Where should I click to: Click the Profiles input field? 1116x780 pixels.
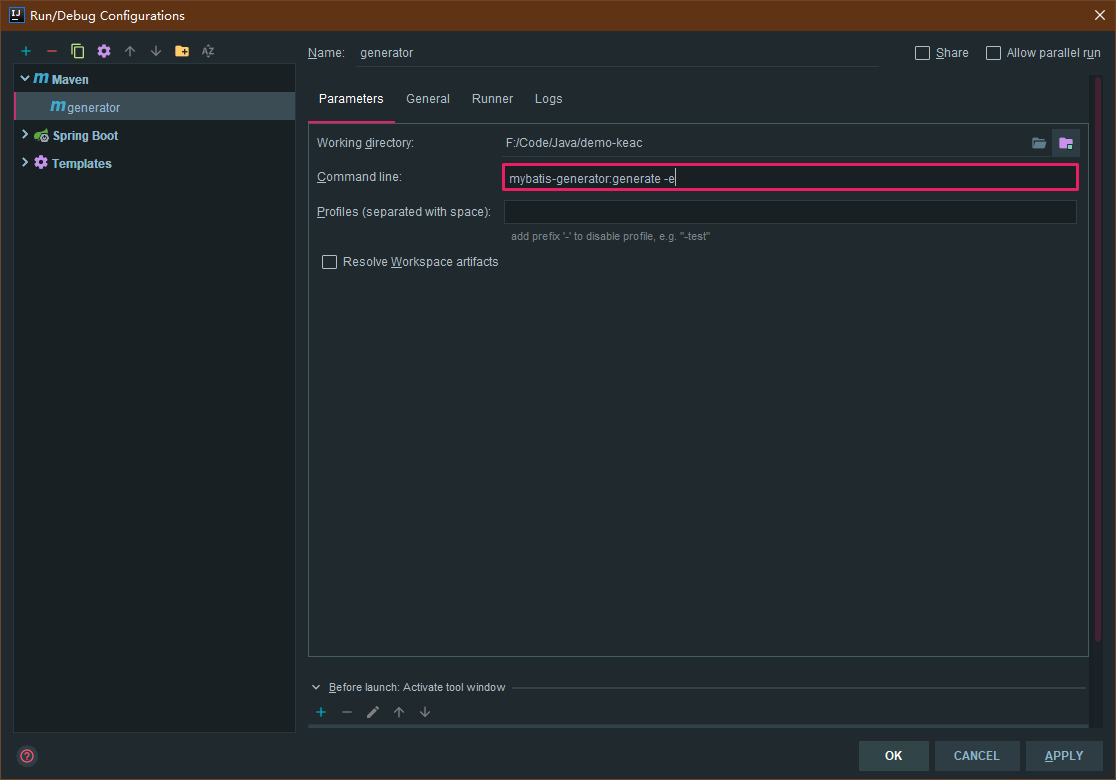point(790,212)
